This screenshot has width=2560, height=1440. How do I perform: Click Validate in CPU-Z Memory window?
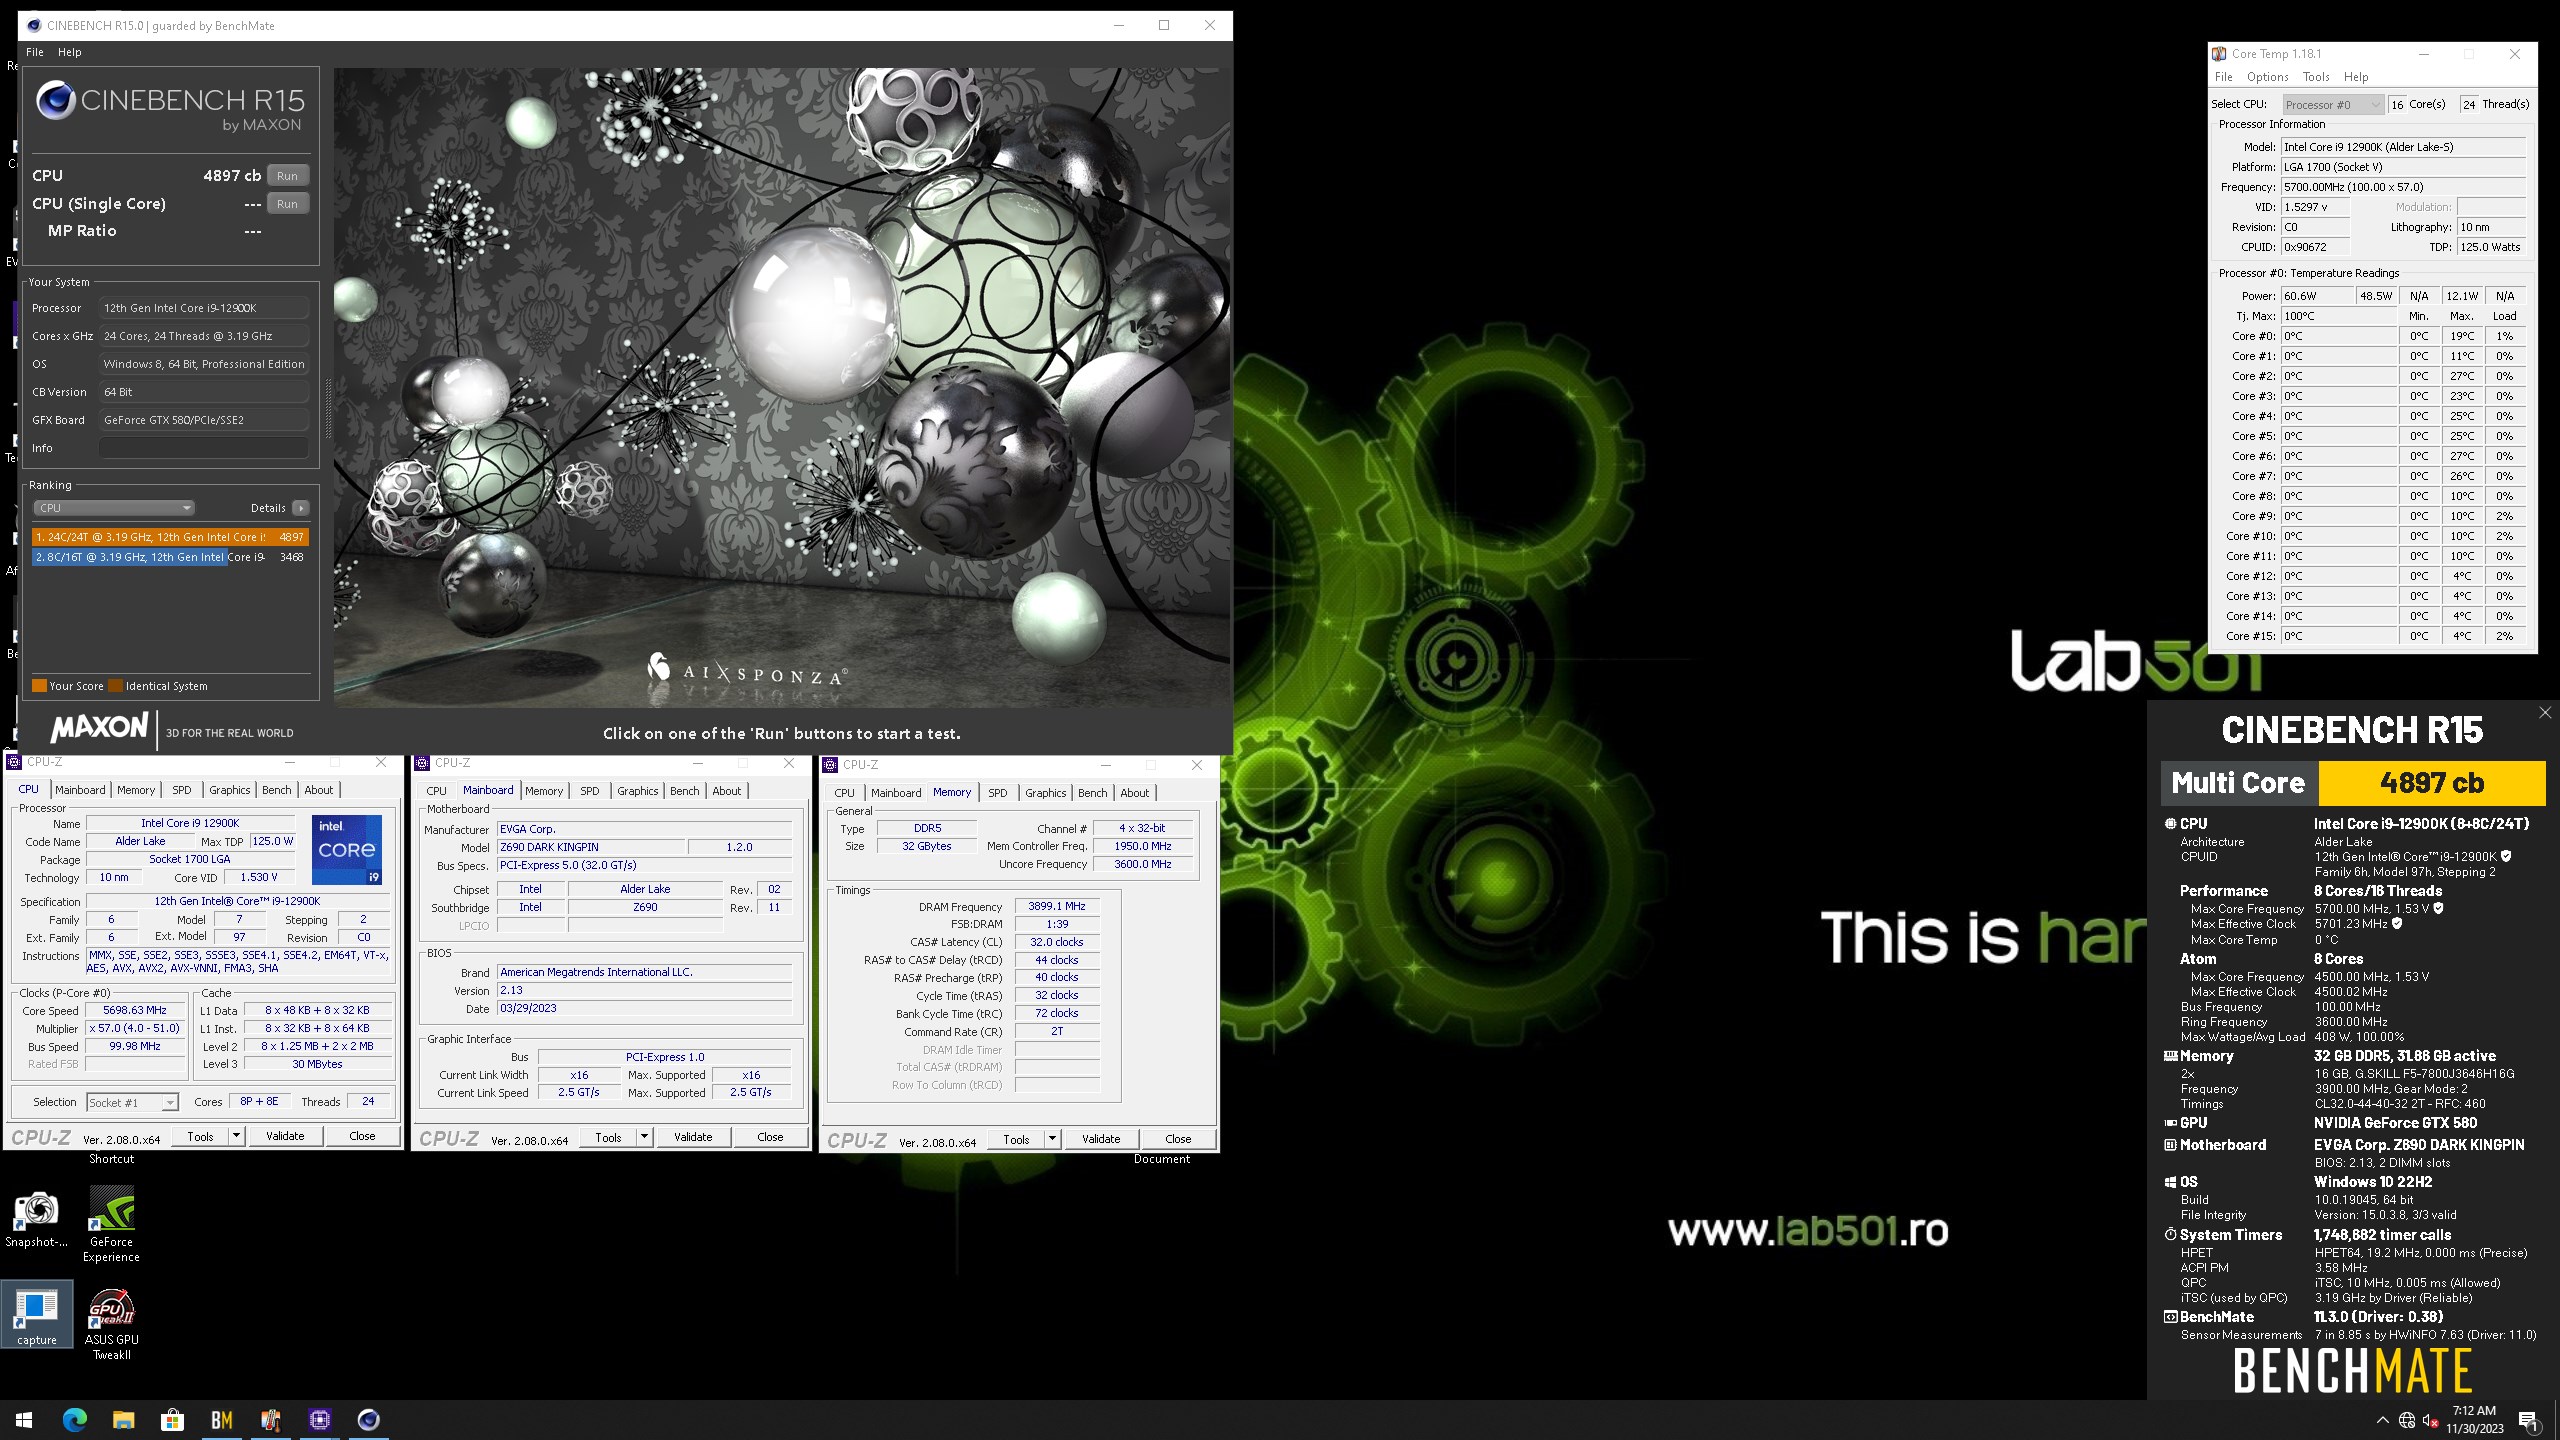coord(1101,1139)
